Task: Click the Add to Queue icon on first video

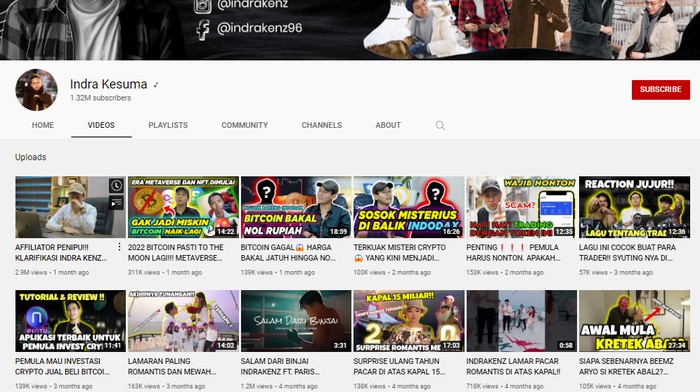Action: point(117,203)
